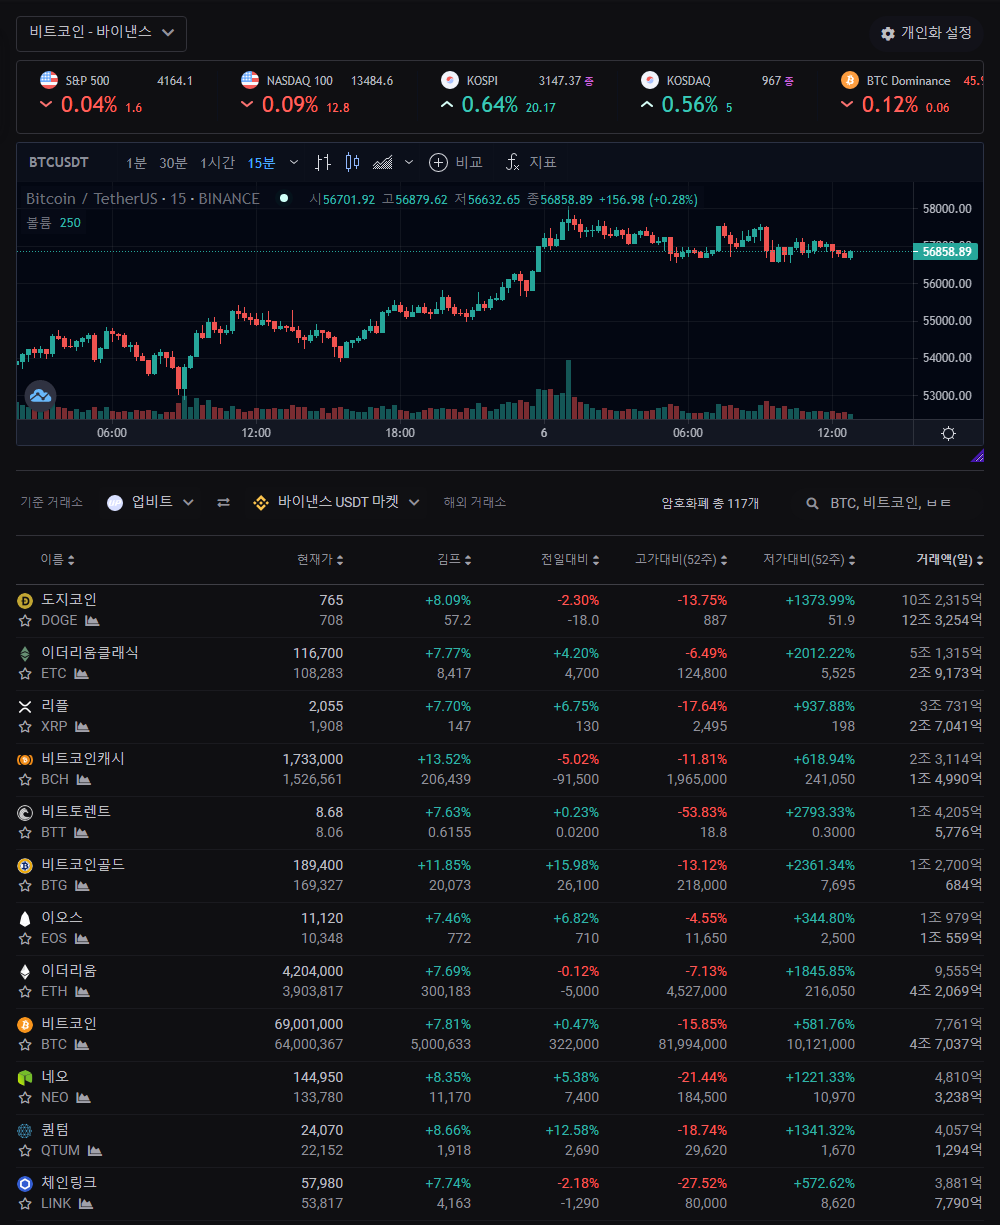The width and height of the screenshot is (1000, 1225).
Task: Expand the chart style chevron dropdown
Action: click(x=409, y=162)
